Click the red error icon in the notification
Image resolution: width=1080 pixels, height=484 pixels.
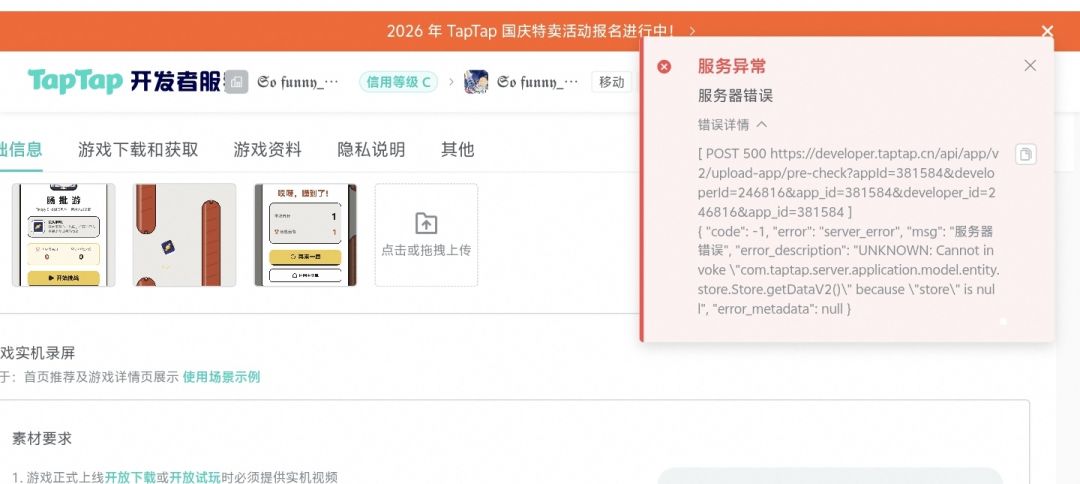tap(664, 67)
